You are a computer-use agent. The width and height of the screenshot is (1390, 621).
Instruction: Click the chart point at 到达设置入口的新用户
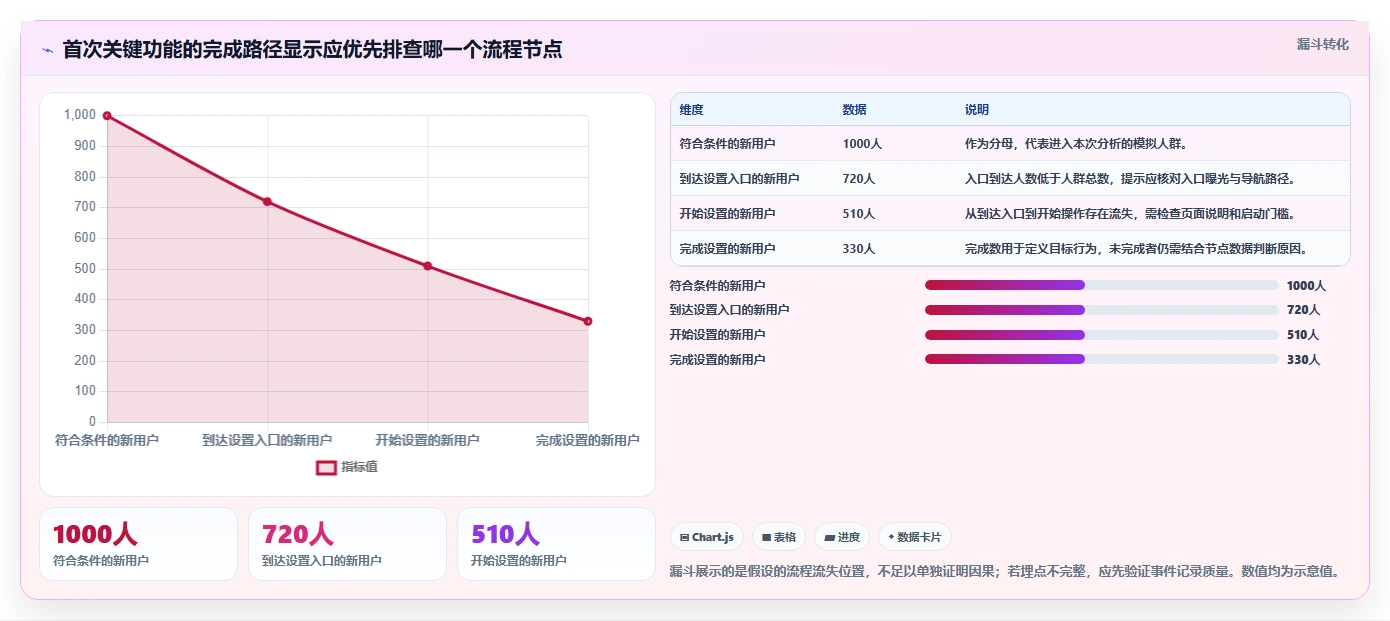click(267, 202)
